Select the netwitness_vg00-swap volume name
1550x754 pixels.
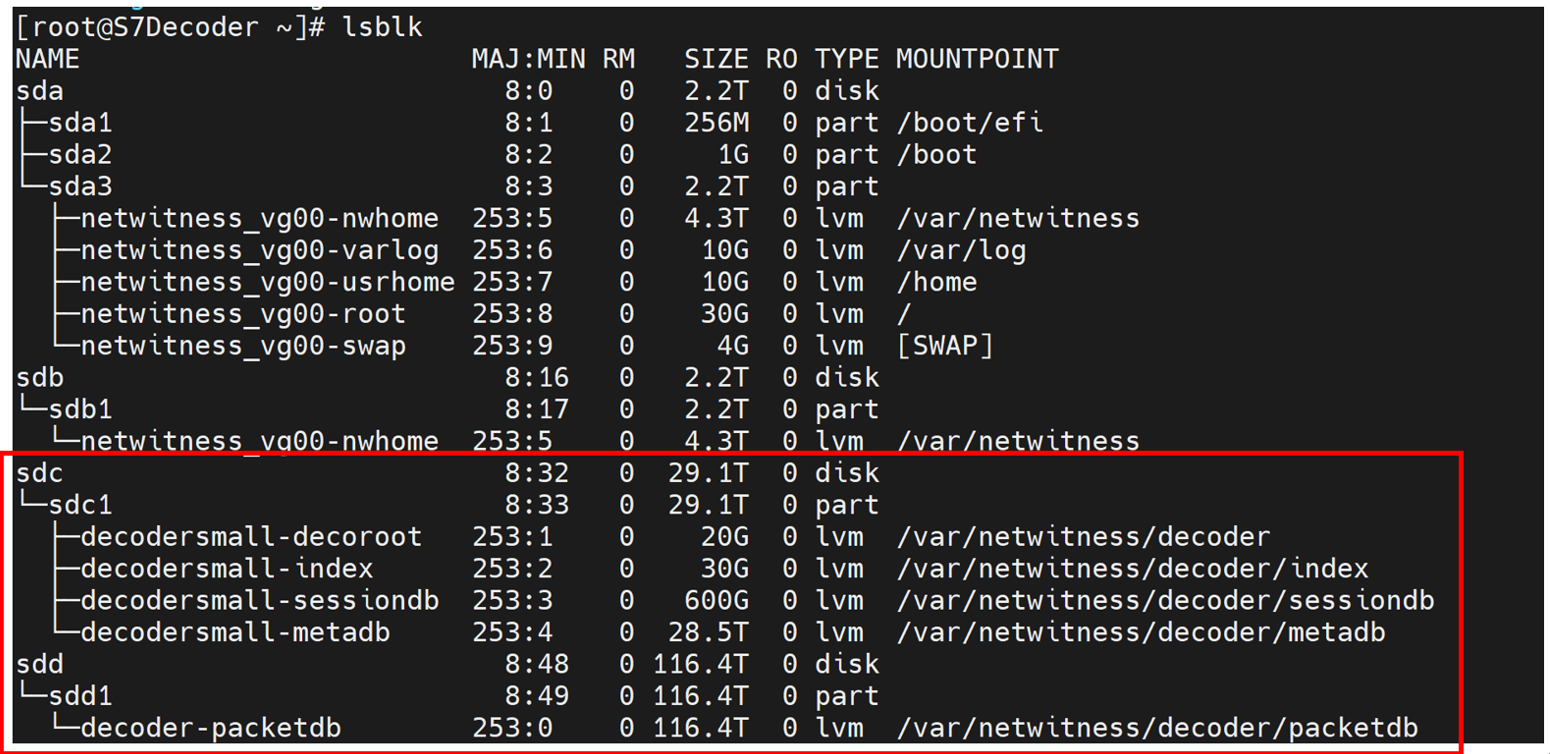(x=244, y=346)
